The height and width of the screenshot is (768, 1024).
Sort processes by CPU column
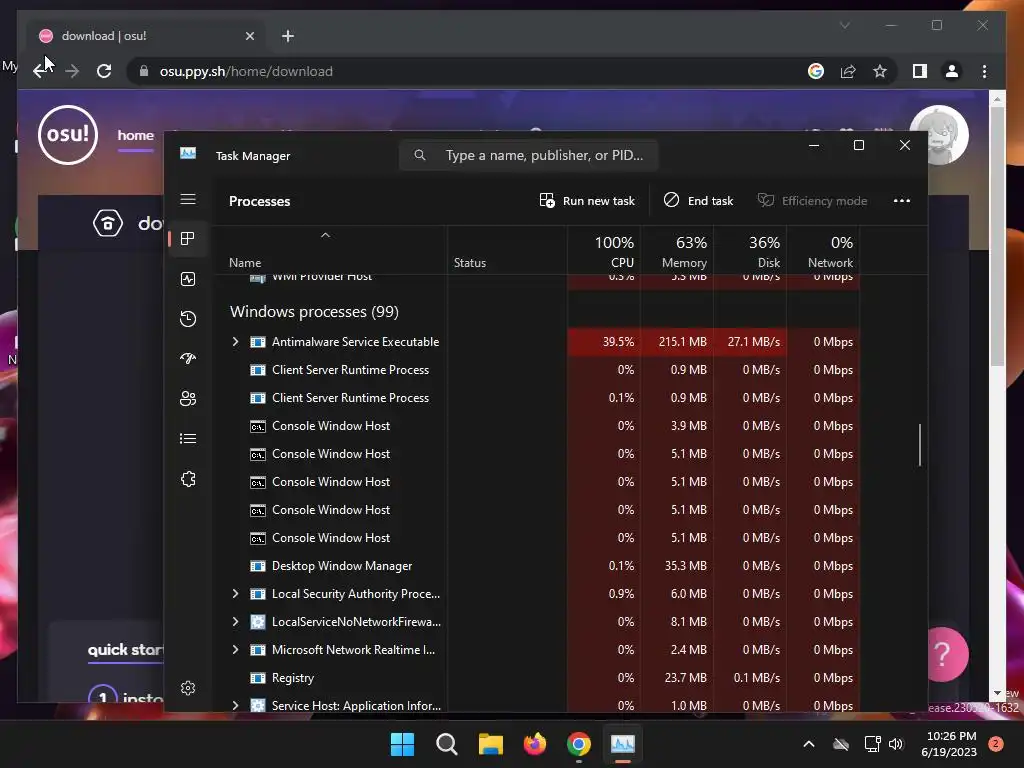pos(604,251)
